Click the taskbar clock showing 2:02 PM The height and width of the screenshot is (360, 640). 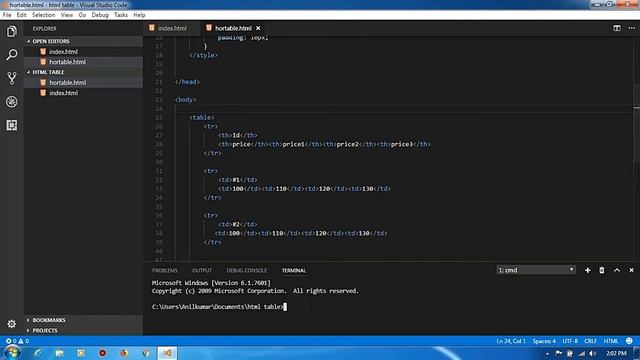pyautogui.click(x=616, y=353)
